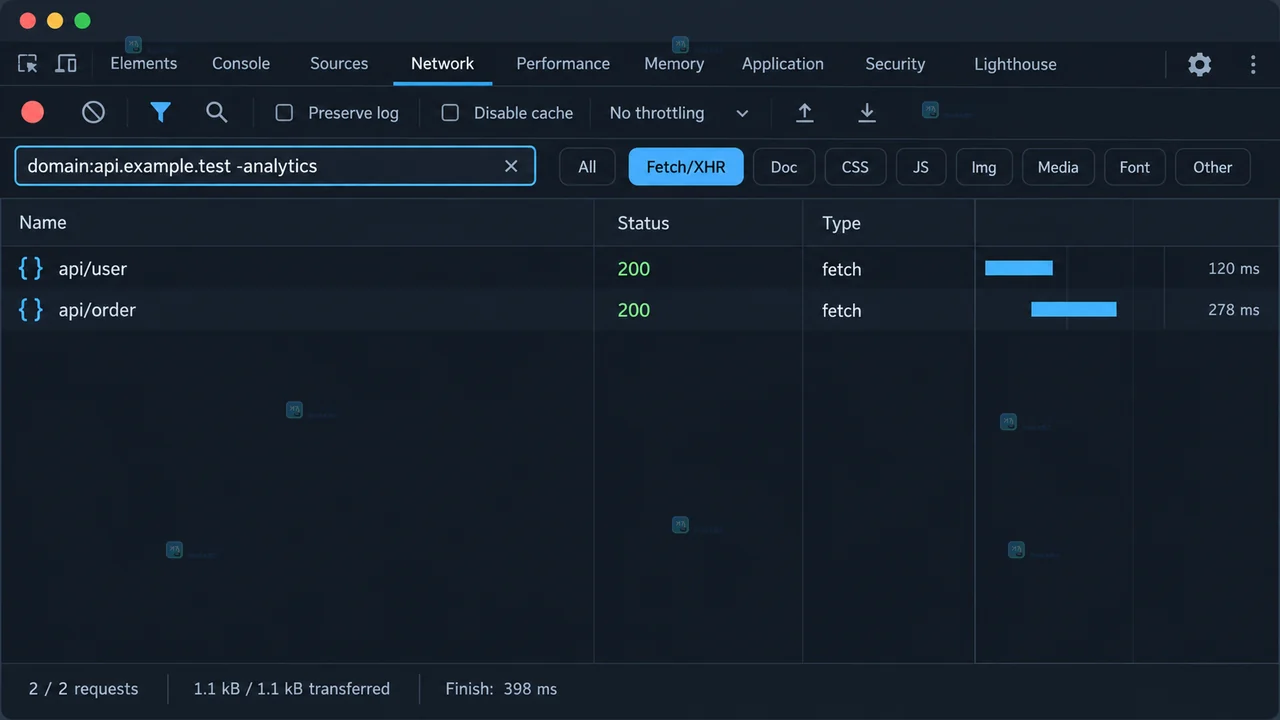Filter requests by Font type
The height and width of the screenshot is (720, 1280).
tap(1135, 167)
